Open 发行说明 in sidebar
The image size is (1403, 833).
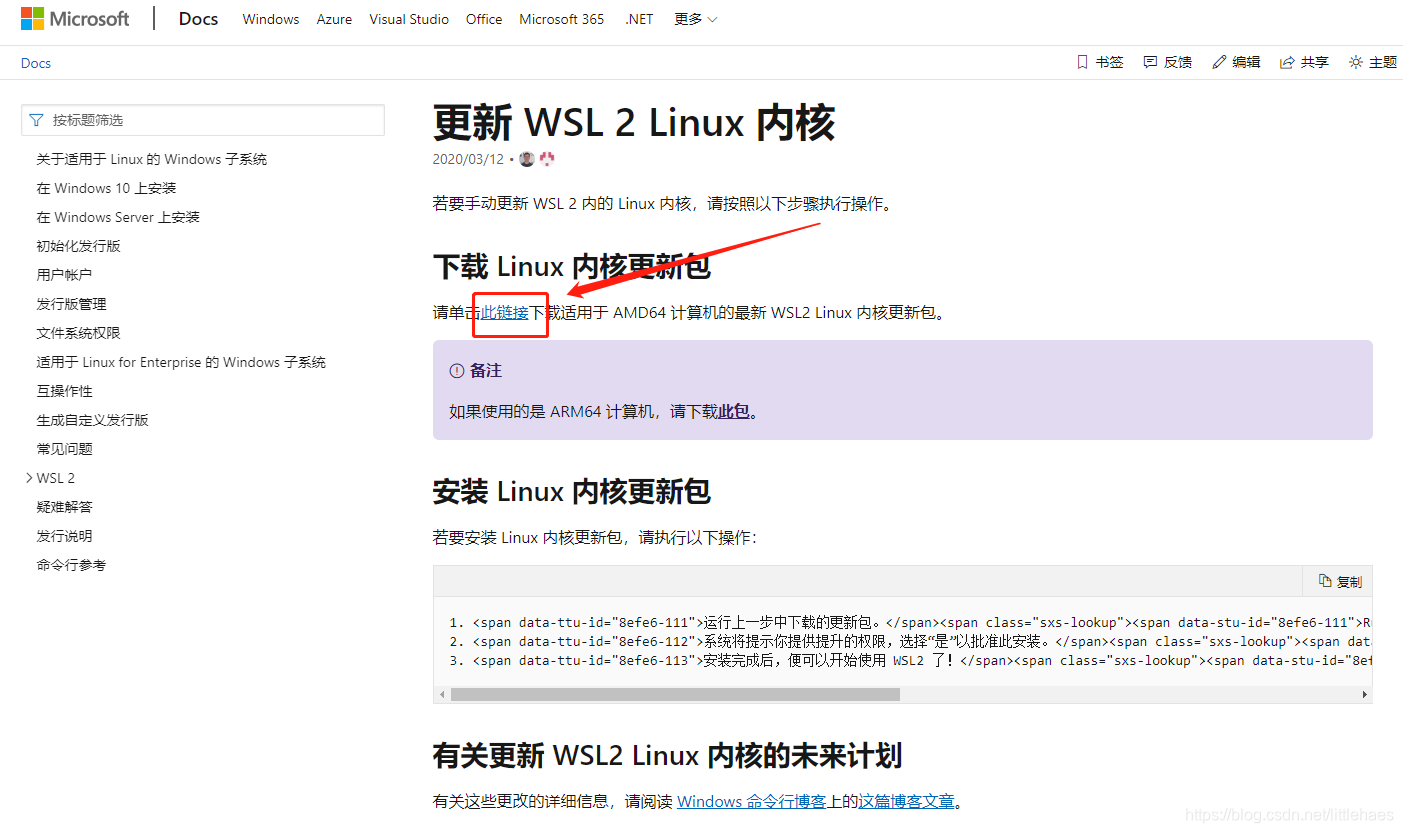point(65,536)
